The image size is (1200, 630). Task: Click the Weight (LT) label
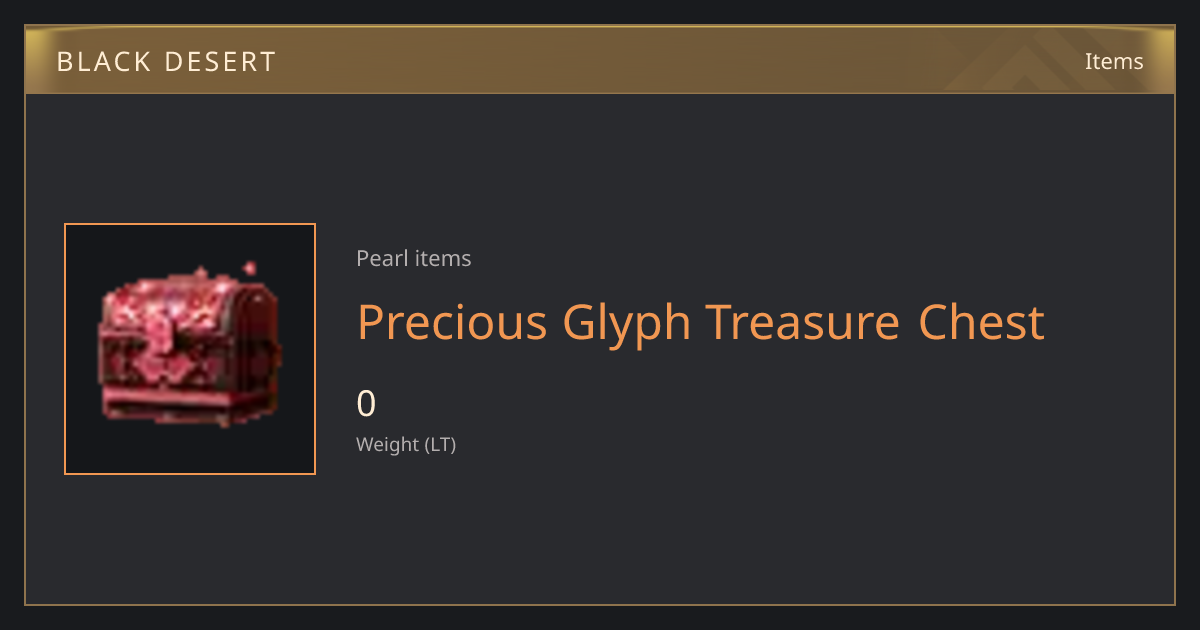(406, 444)
